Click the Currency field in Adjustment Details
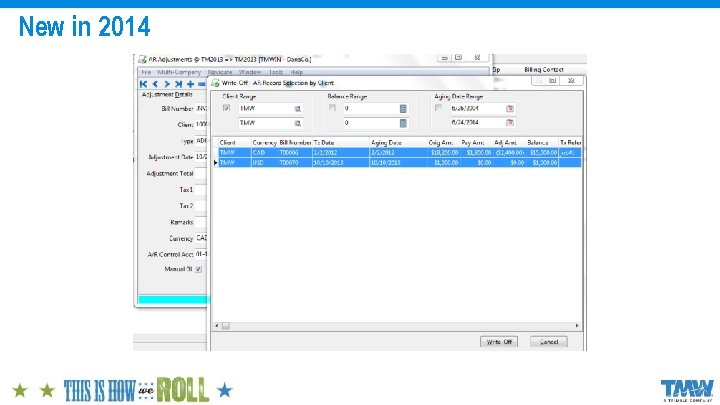Viewport: 720px width, 405px height. click(201, 238)
